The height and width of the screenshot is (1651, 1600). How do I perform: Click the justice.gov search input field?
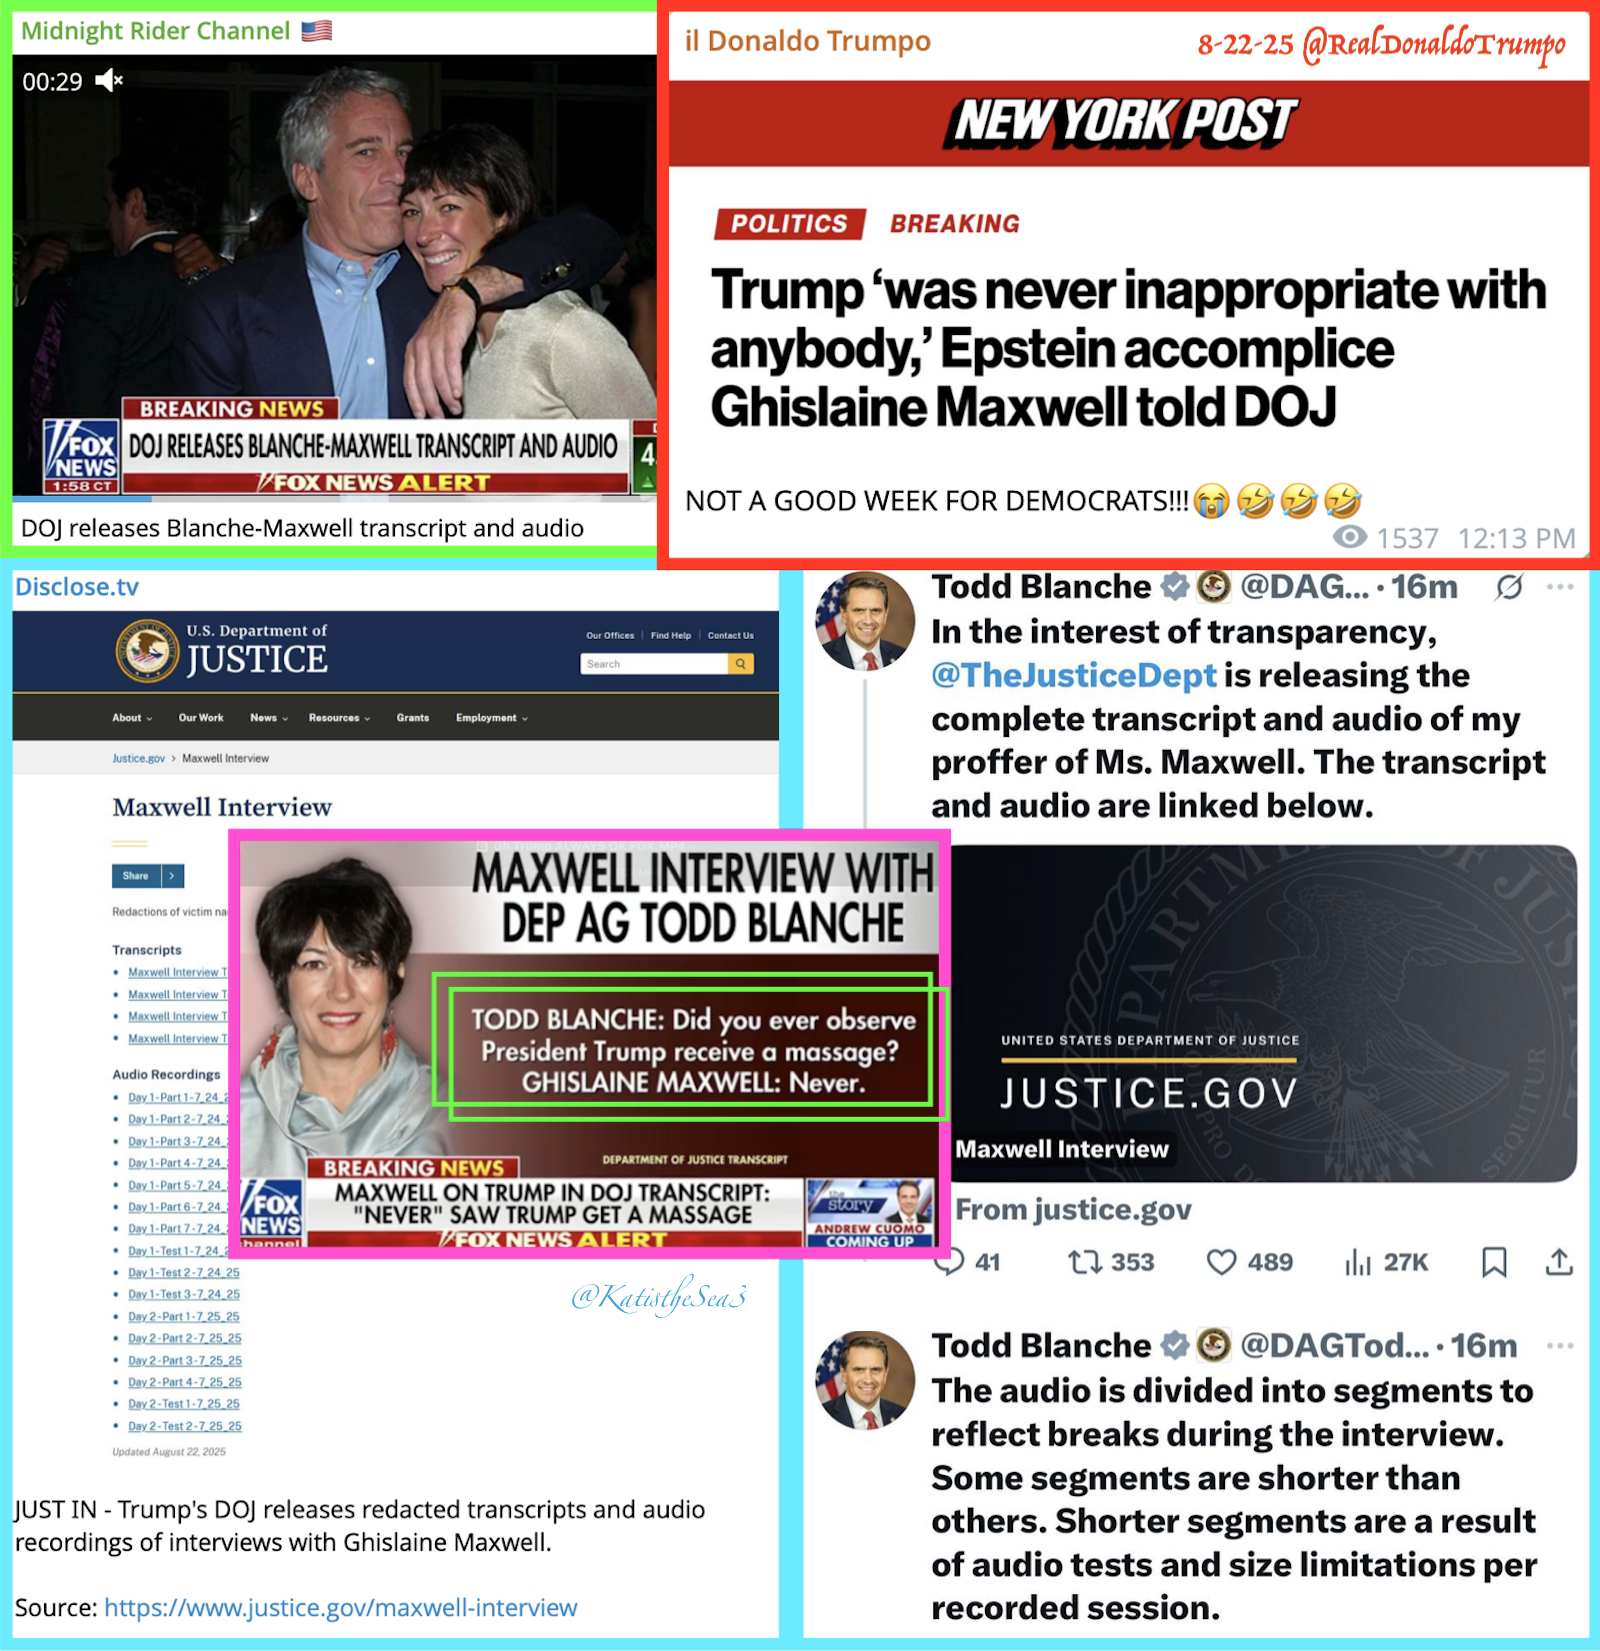click(x=654, y=664)
